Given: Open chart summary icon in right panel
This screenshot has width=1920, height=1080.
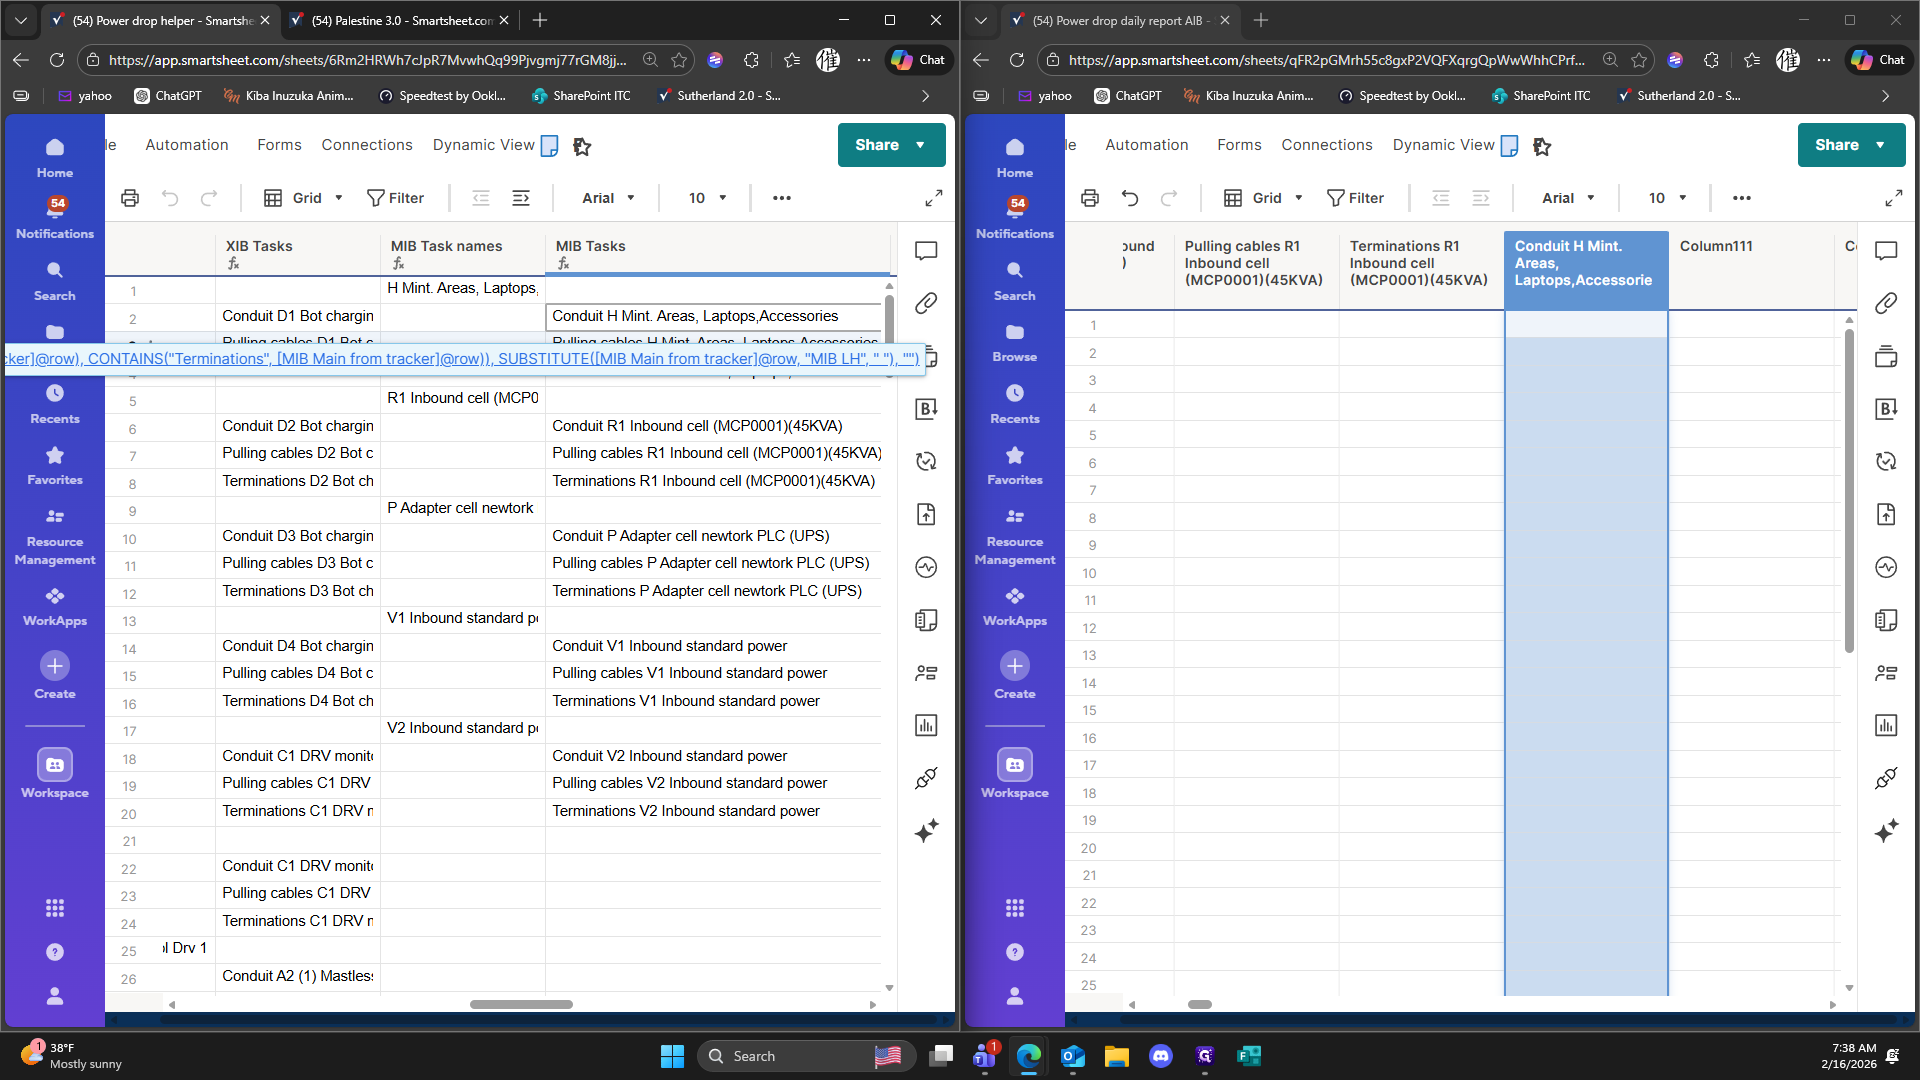Looking at the screenshot, I should click(1886, 725).
